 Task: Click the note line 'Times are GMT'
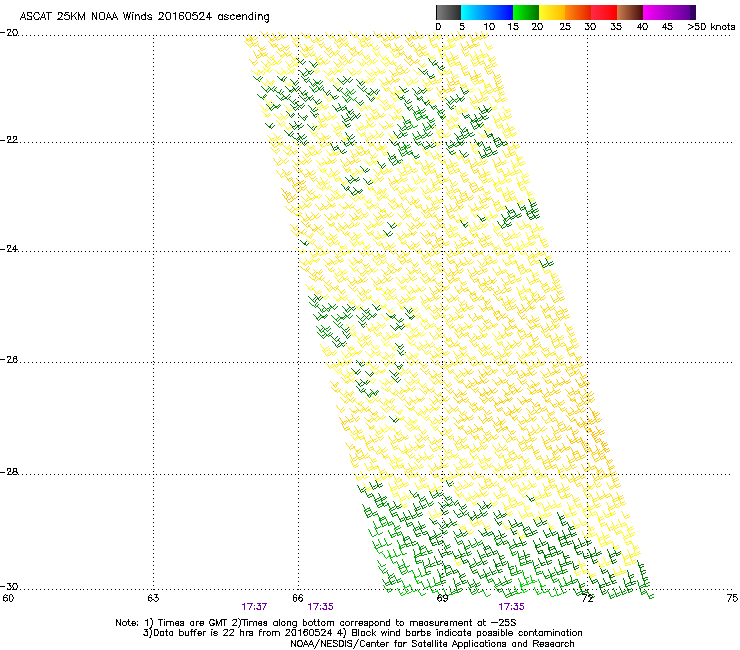point(193,623)
